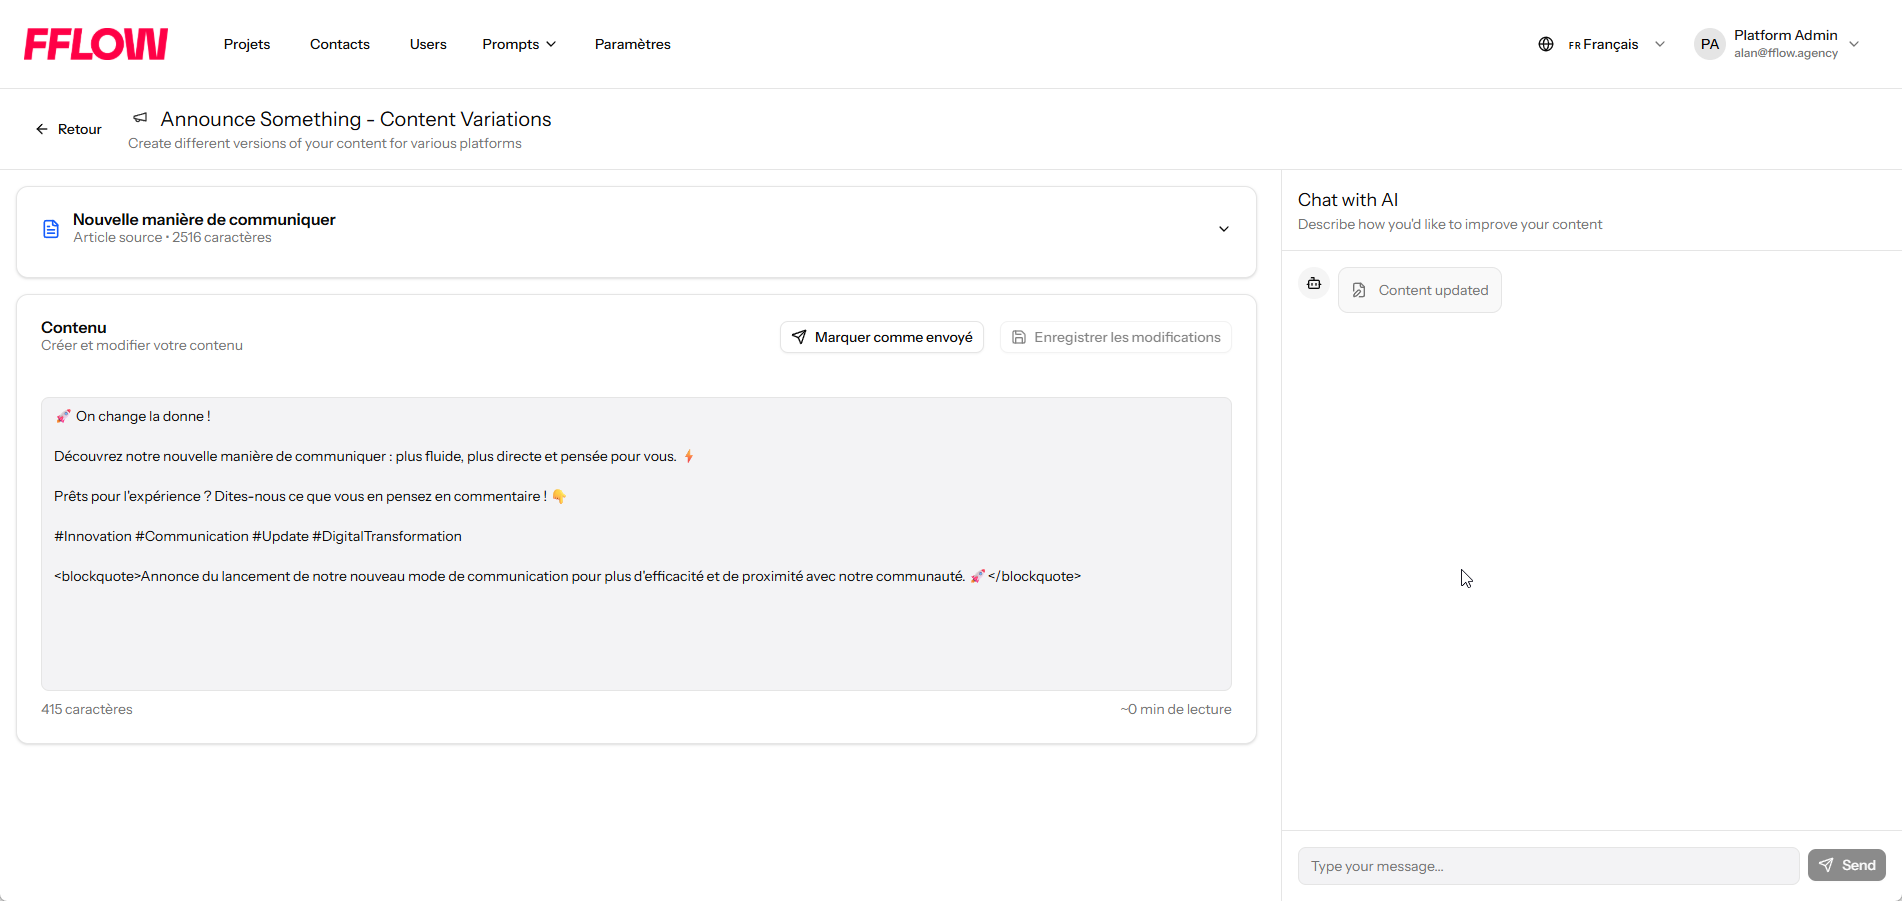Click the source article document icon
The width and height of the screenshot is (1902, 901).
pos(51,229)
